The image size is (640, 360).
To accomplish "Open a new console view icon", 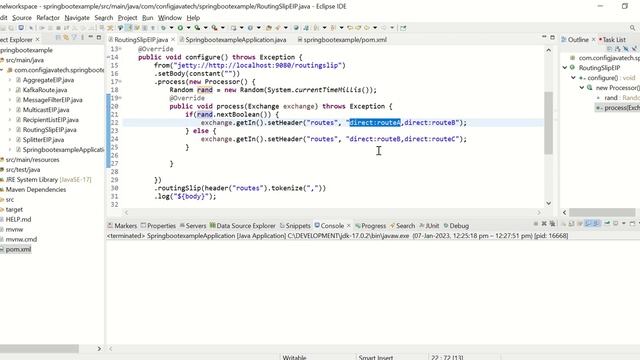I will pyautogui.click(x=632, y=224).
